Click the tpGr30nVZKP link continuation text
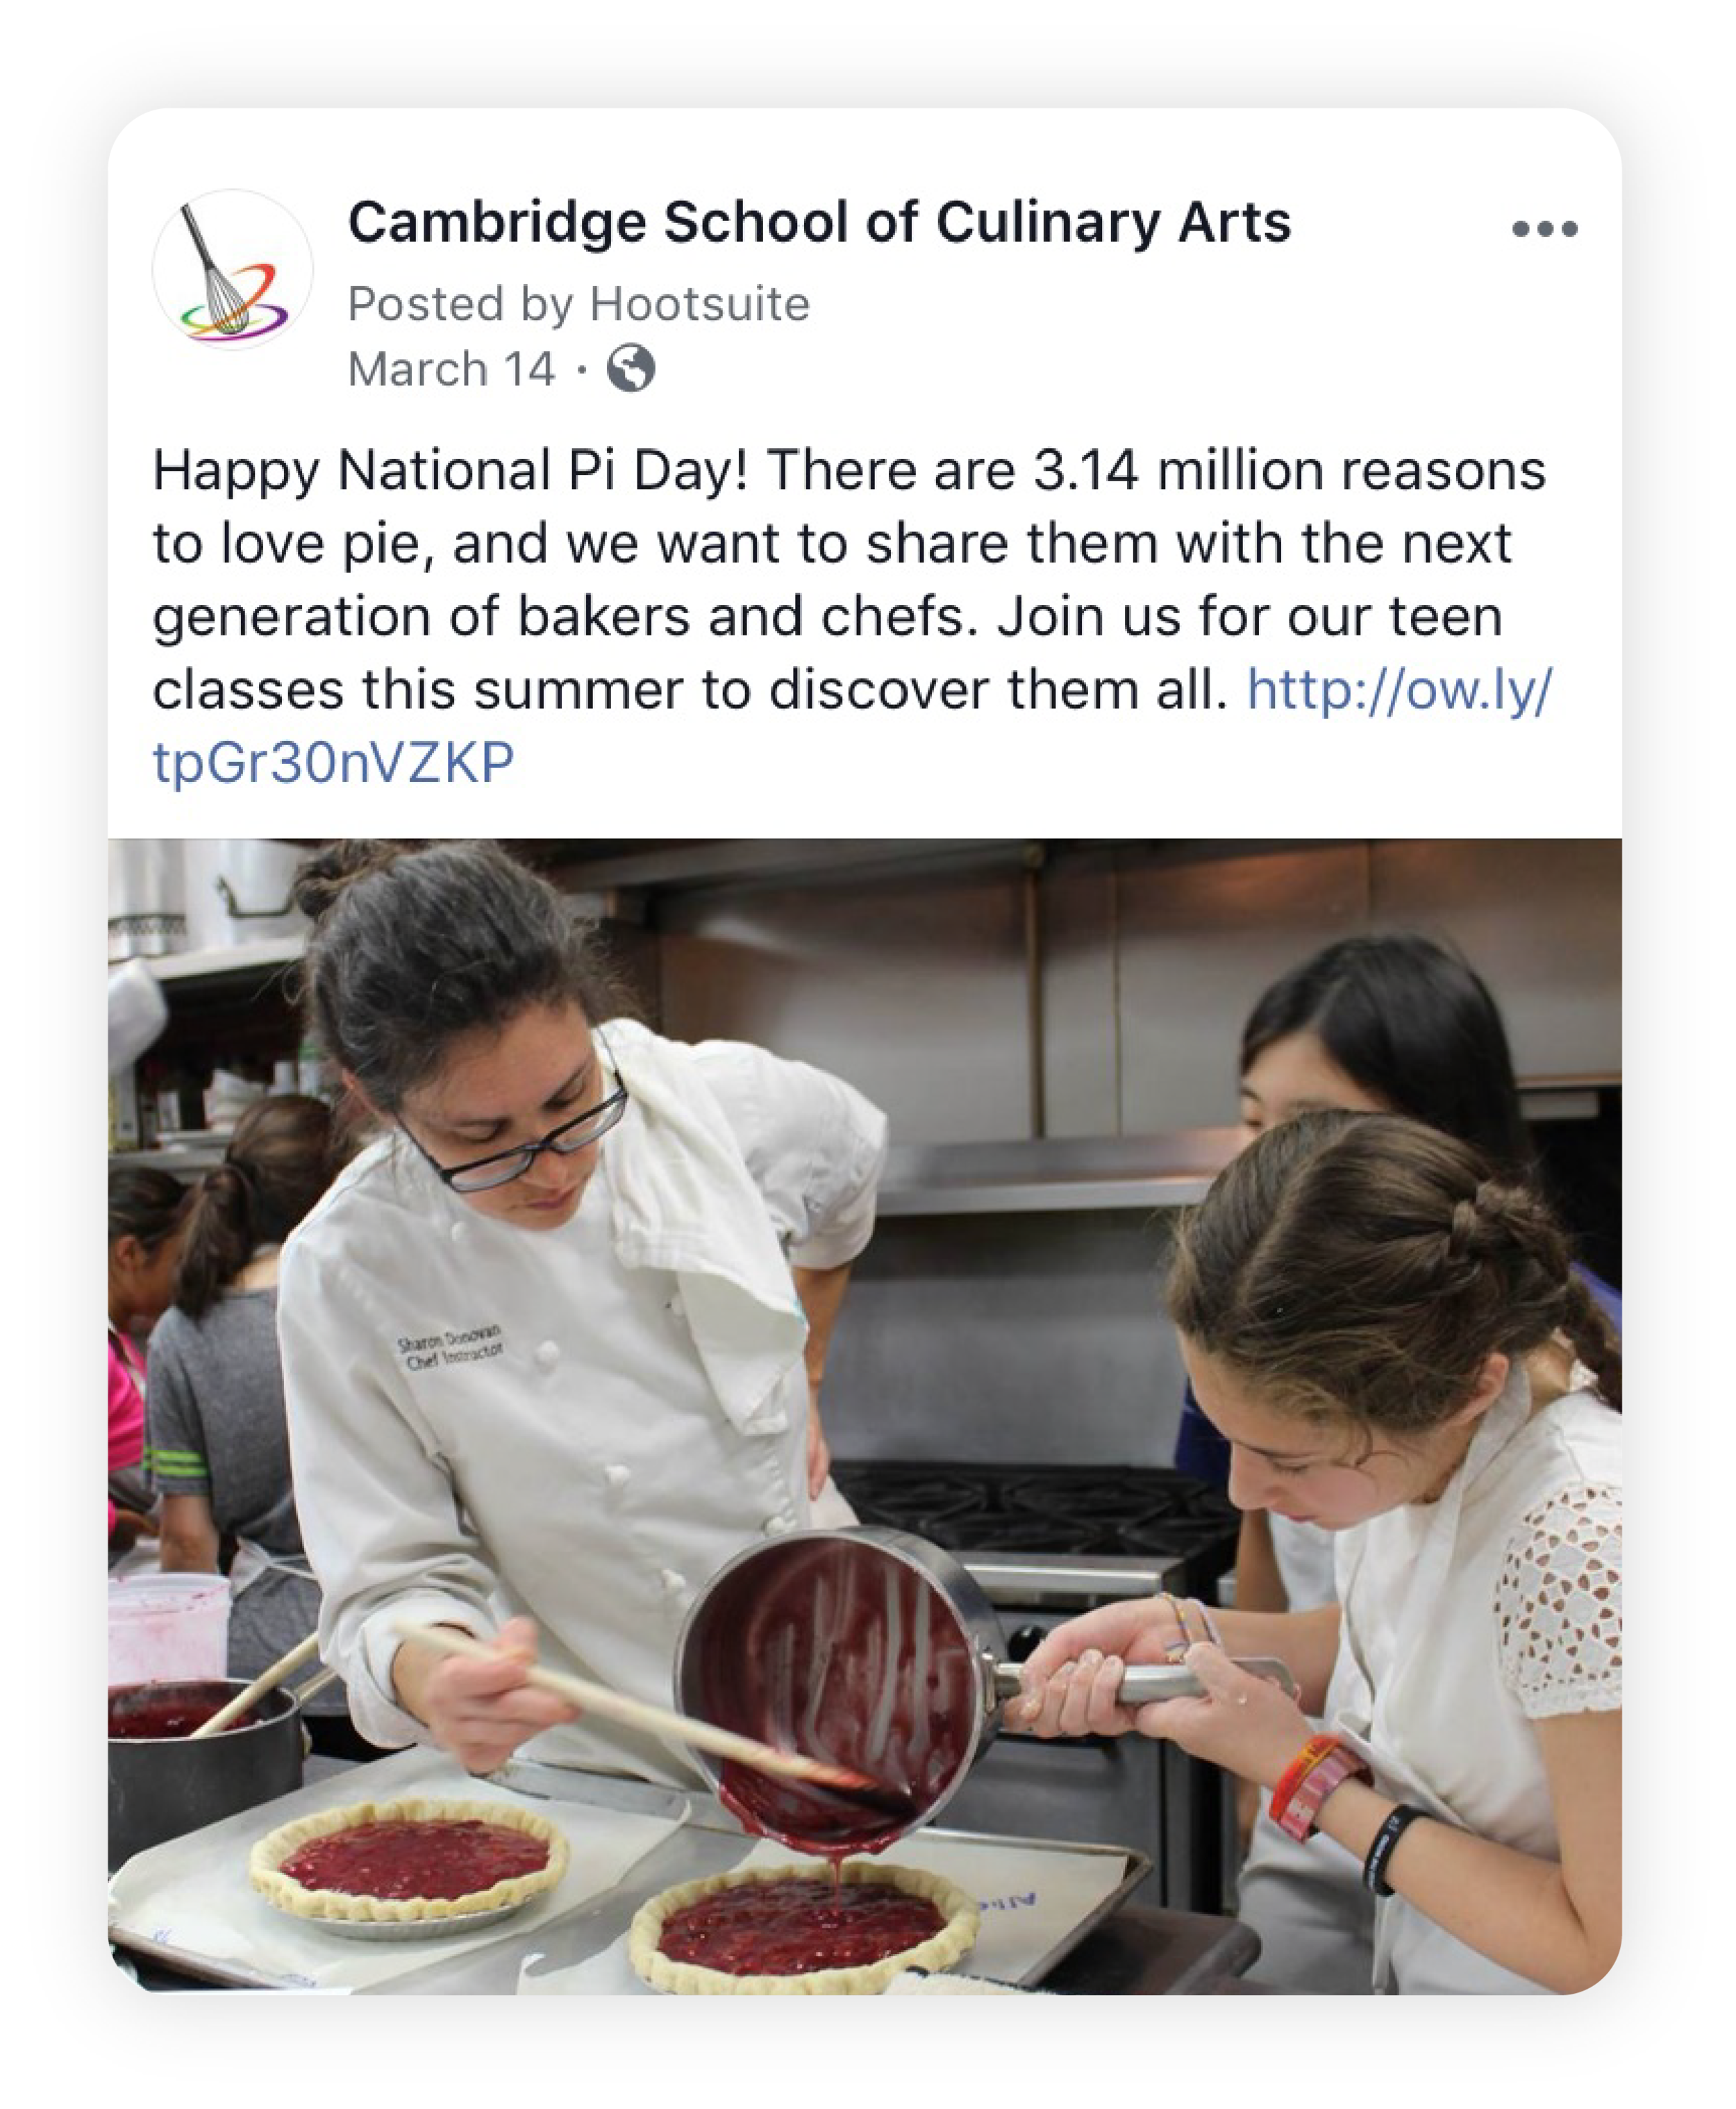 333,763
